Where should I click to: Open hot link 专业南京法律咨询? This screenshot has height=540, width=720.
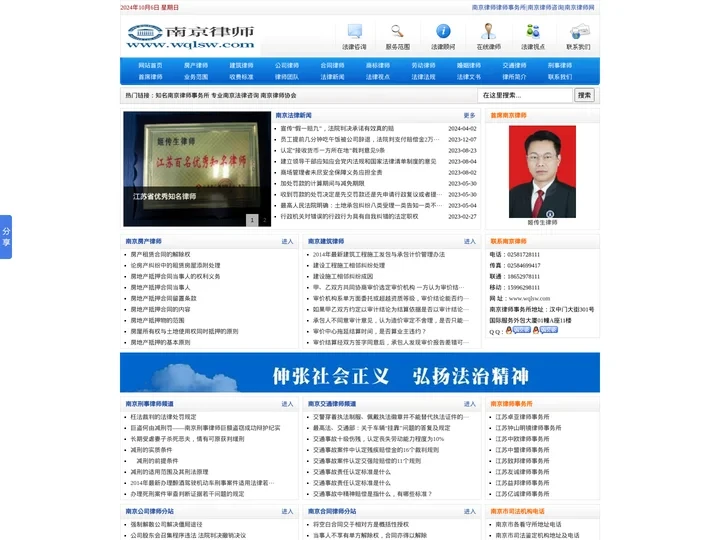(x=235, y=96)
